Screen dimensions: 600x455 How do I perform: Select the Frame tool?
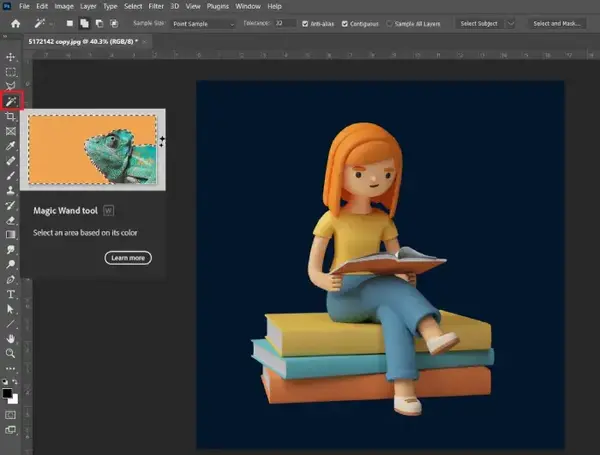(10, 131)
